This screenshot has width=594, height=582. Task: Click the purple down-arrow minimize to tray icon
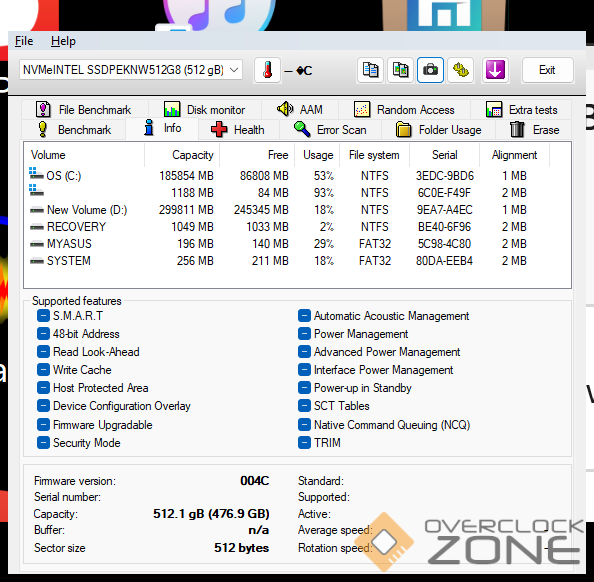pos(495,70)
